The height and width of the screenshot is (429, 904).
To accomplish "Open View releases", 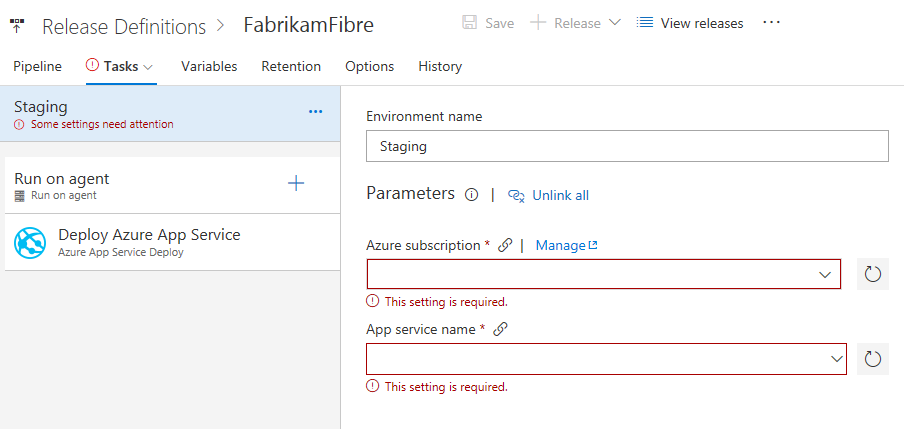I will click(x=690, y=23).
